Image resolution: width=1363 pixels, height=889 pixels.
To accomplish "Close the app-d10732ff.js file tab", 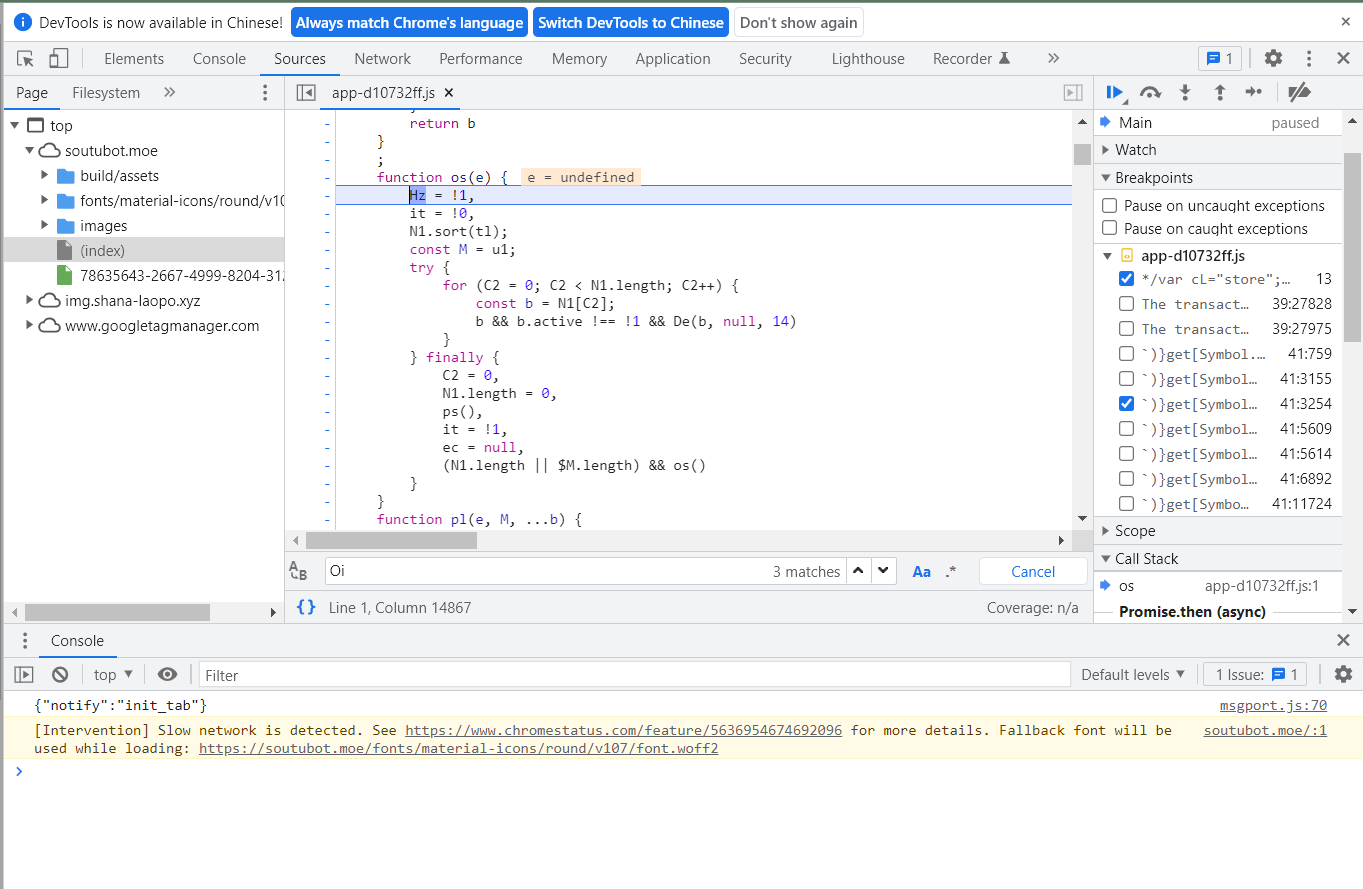I will [449, 93].
